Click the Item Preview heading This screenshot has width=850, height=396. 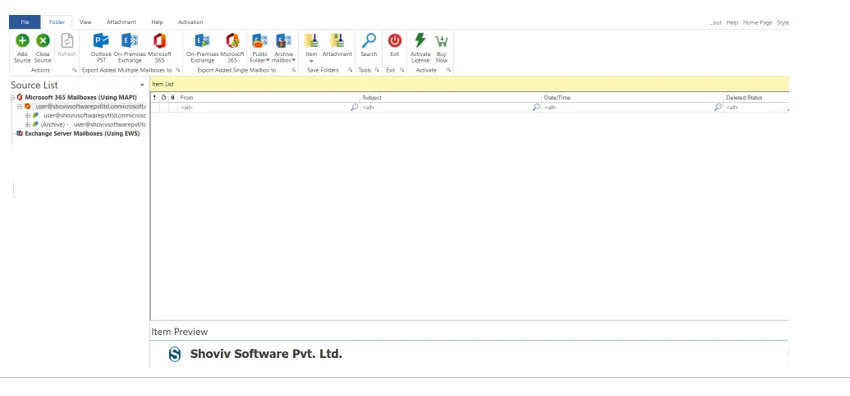pyautogui.click(x=179, y=332)
